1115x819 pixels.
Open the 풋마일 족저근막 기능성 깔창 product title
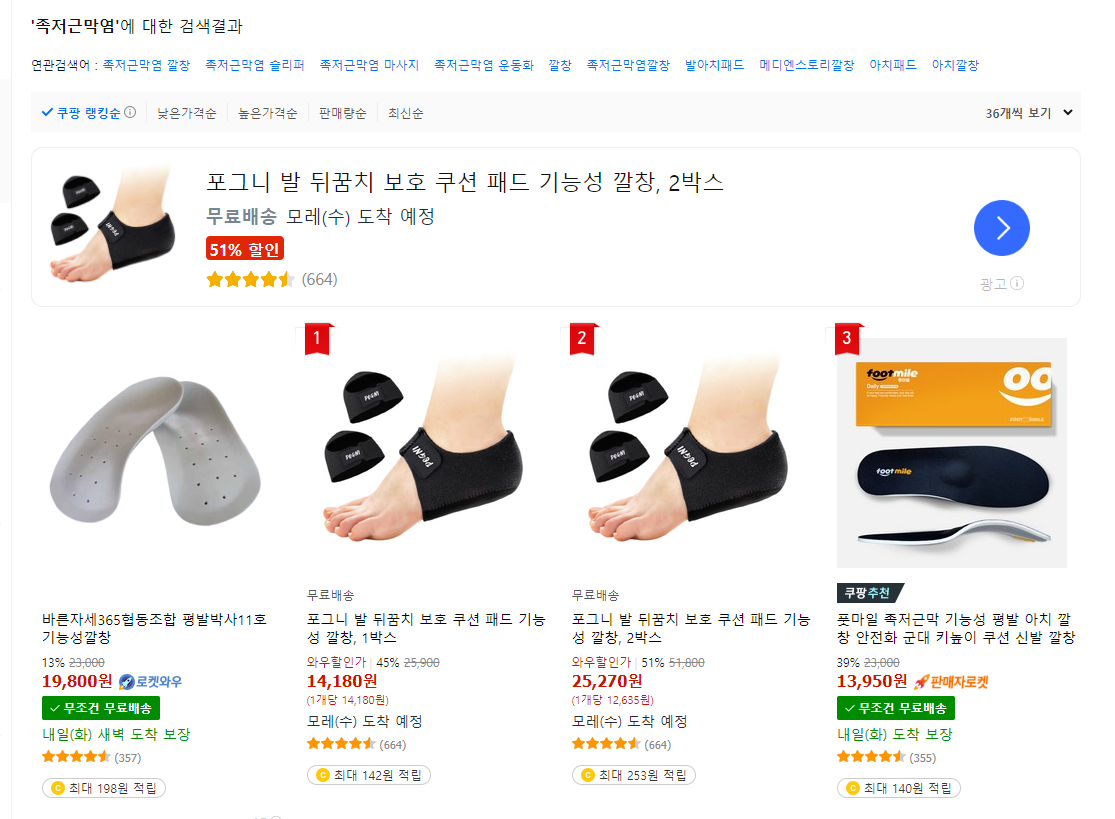pos(956,628)
